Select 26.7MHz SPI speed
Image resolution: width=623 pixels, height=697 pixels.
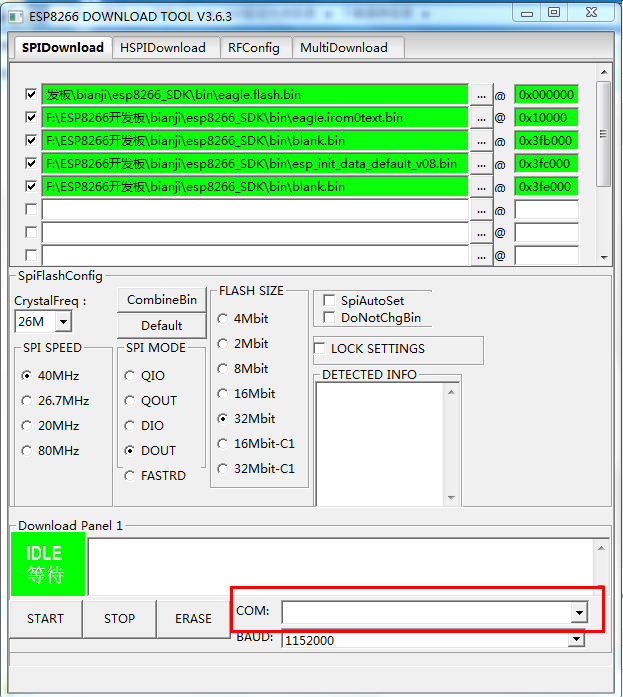(27, 401)
